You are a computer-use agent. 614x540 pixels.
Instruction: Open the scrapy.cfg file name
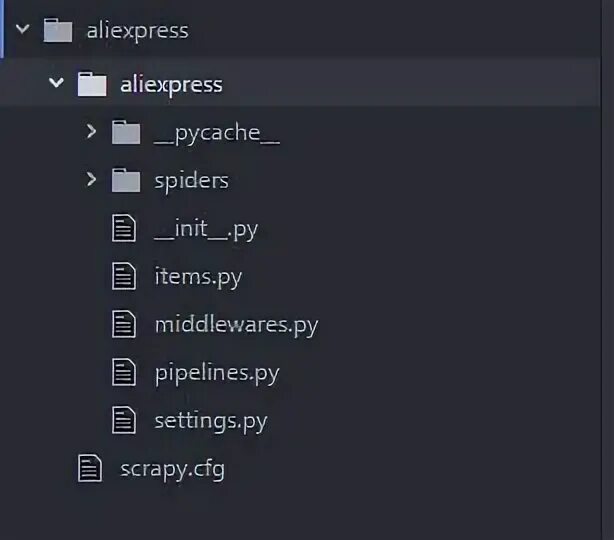point(172,470)
